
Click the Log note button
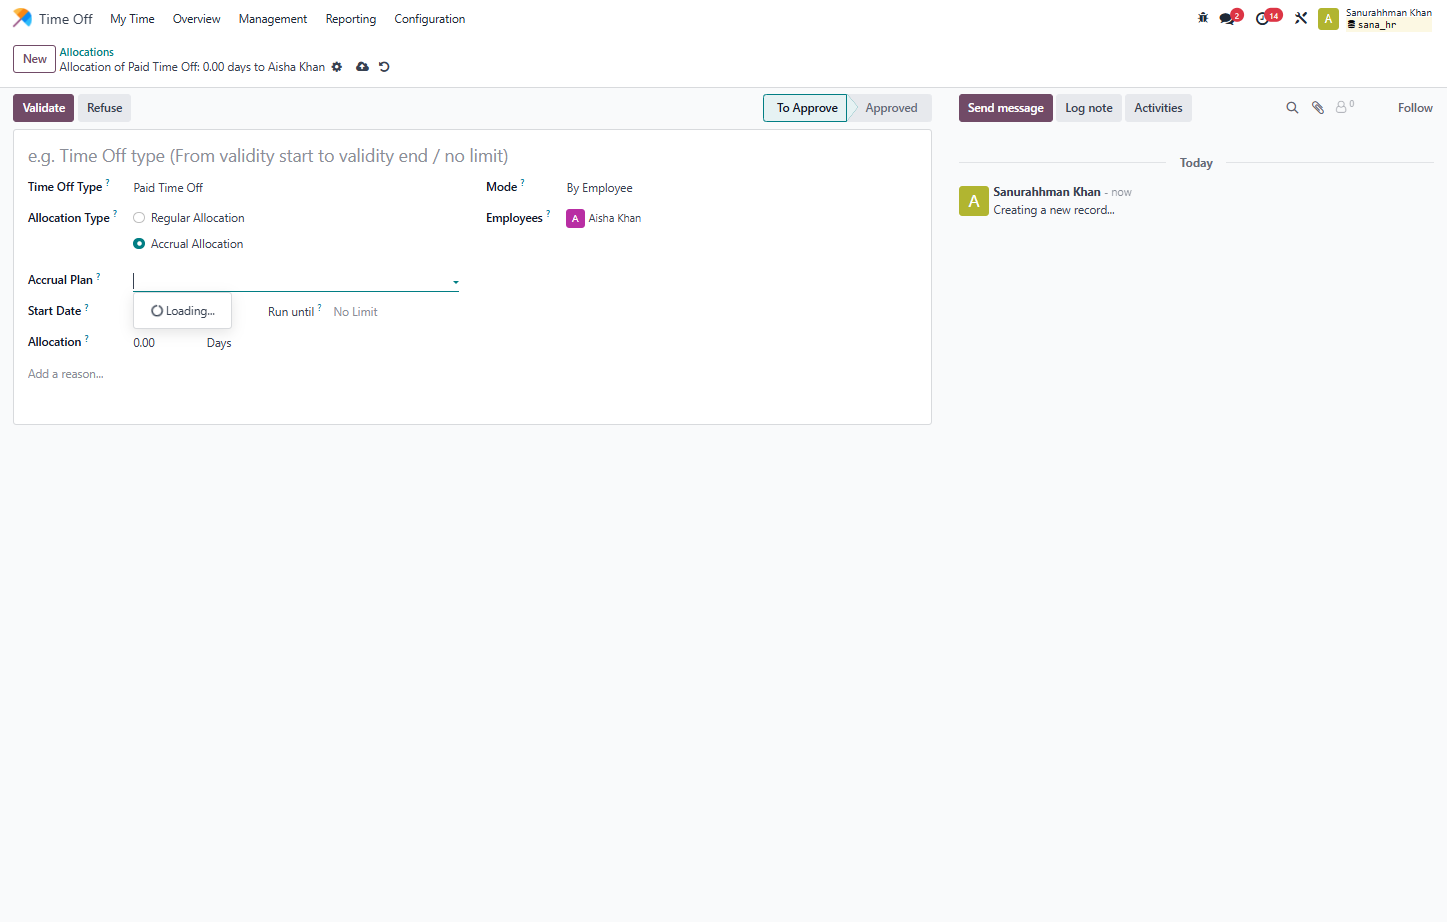[x=1089, y=108]
